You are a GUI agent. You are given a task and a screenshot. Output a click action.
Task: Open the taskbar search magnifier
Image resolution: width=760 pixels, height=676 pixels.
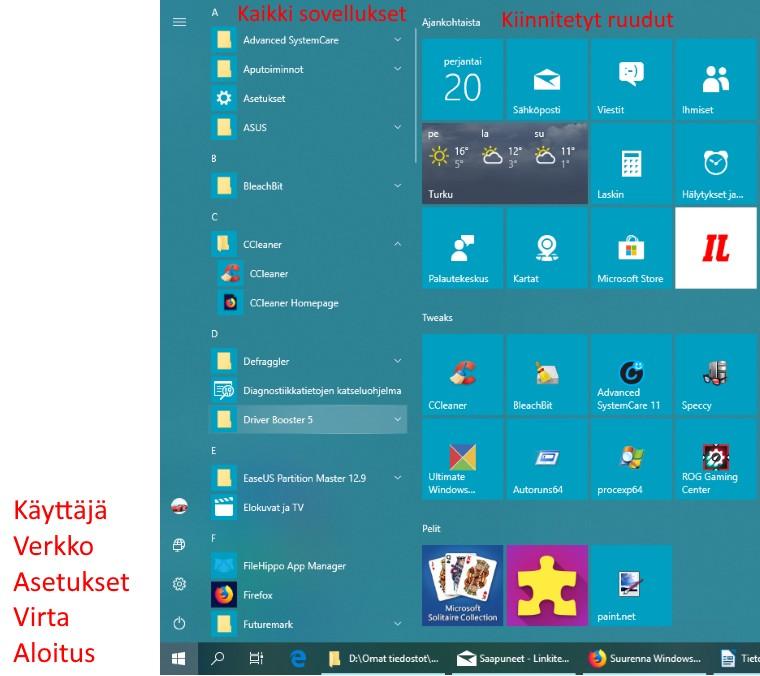(x=218, y=659)
